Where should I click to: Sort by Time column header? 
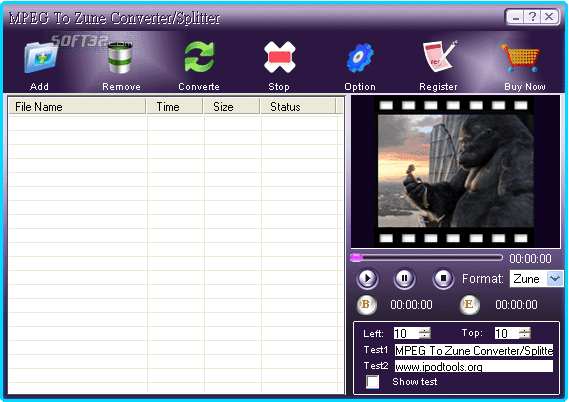click(x=175, y=107)
